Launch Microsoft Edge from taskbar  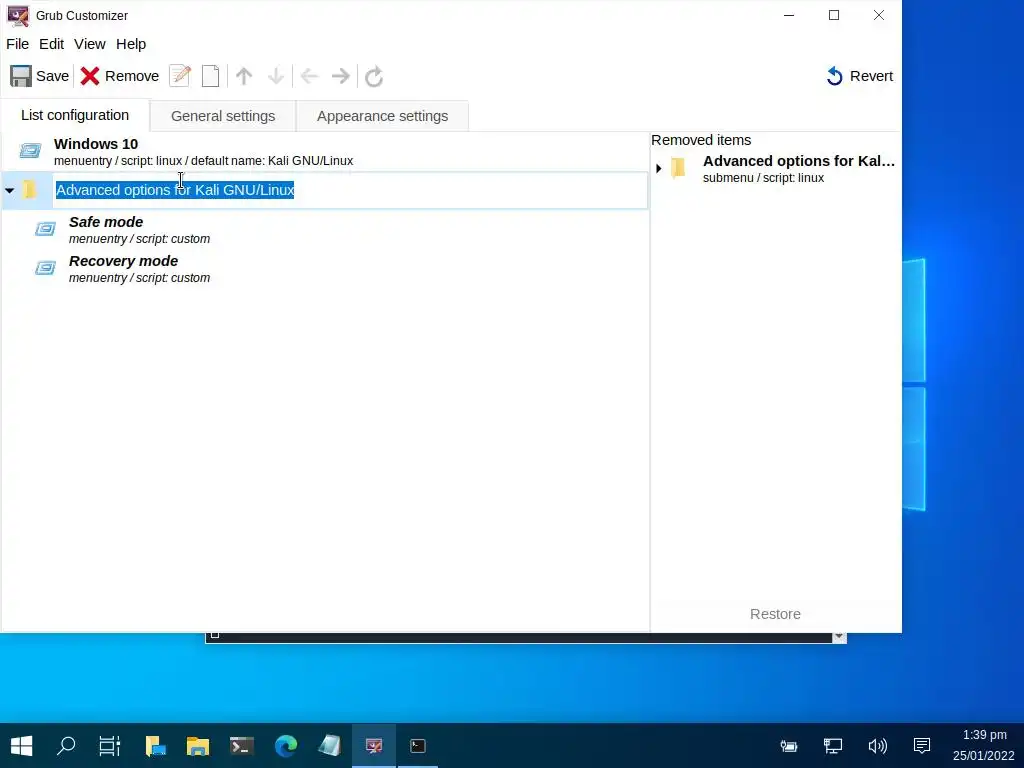tap(286, 746)
